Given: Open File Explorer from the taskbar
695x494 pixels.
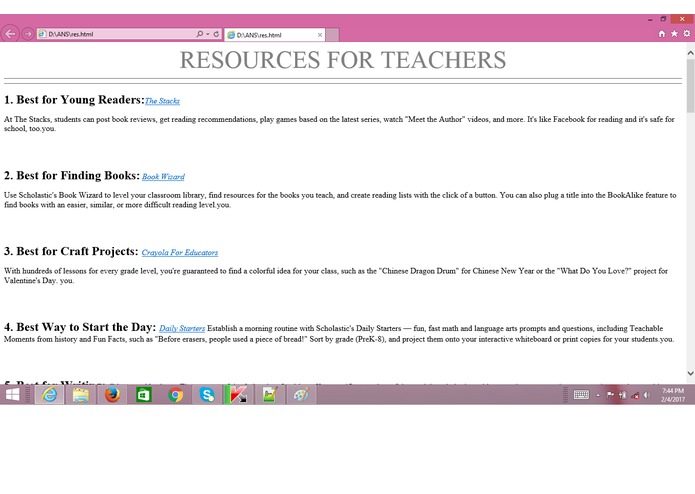Looking at the screenshot, I should pos(81,394).
